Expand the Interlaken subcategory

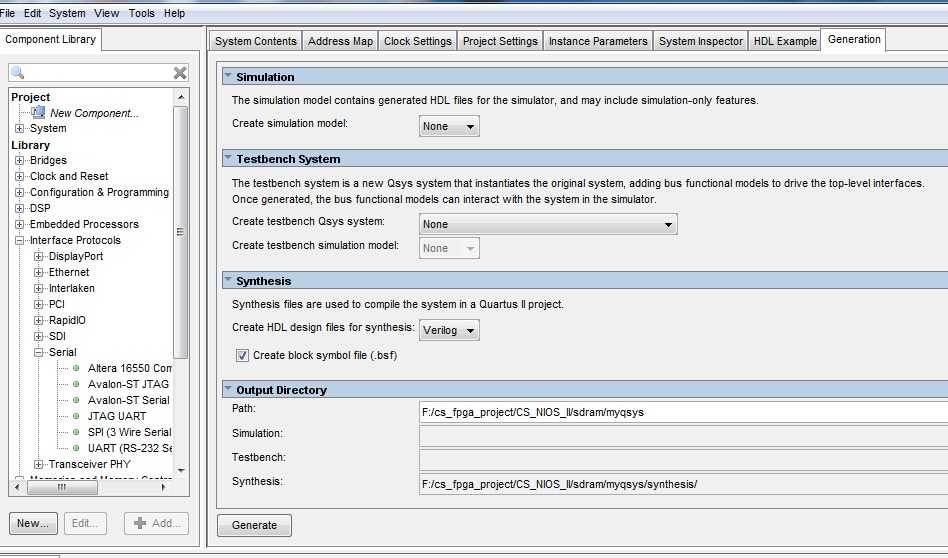pyautogui.click(x=39, y=288)
